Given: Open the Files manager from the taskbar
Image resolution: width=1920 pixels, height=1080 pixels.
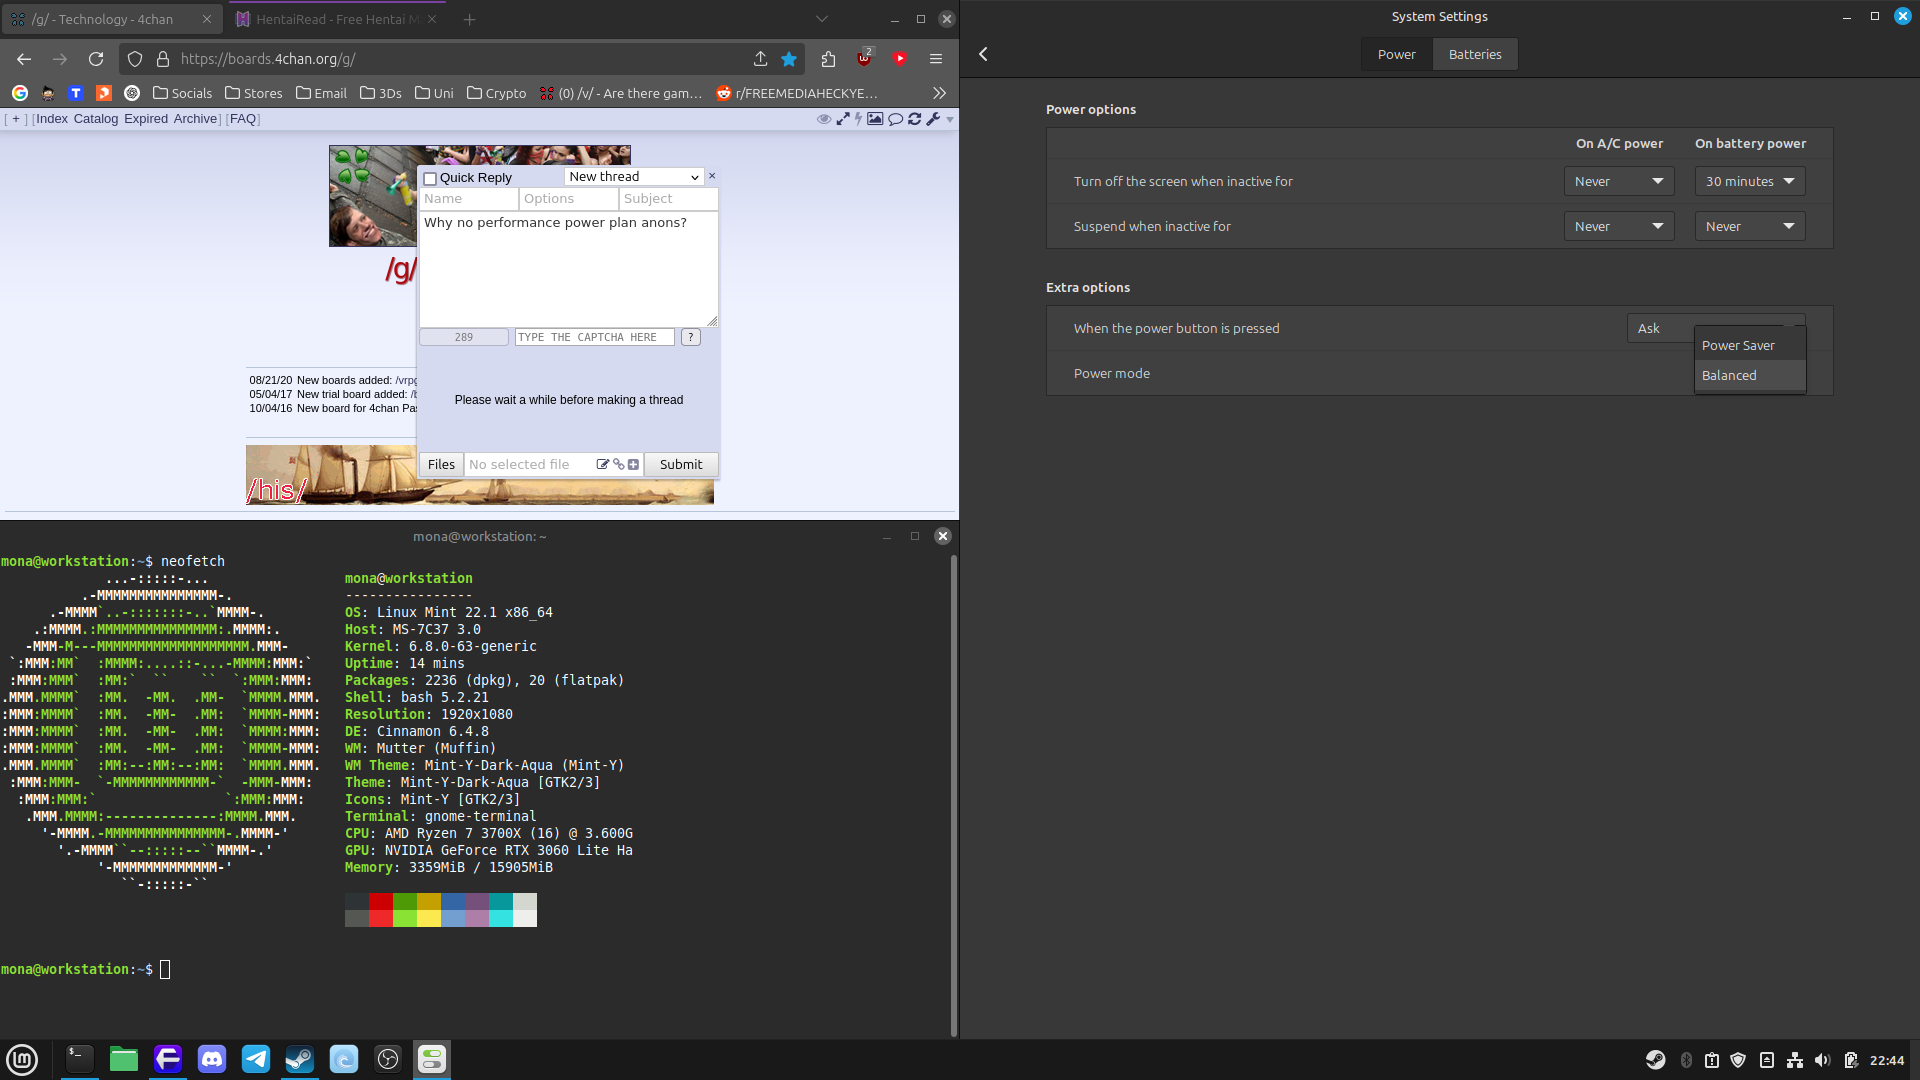Looking at the screenshot, I should click(x=124, y=1059).
